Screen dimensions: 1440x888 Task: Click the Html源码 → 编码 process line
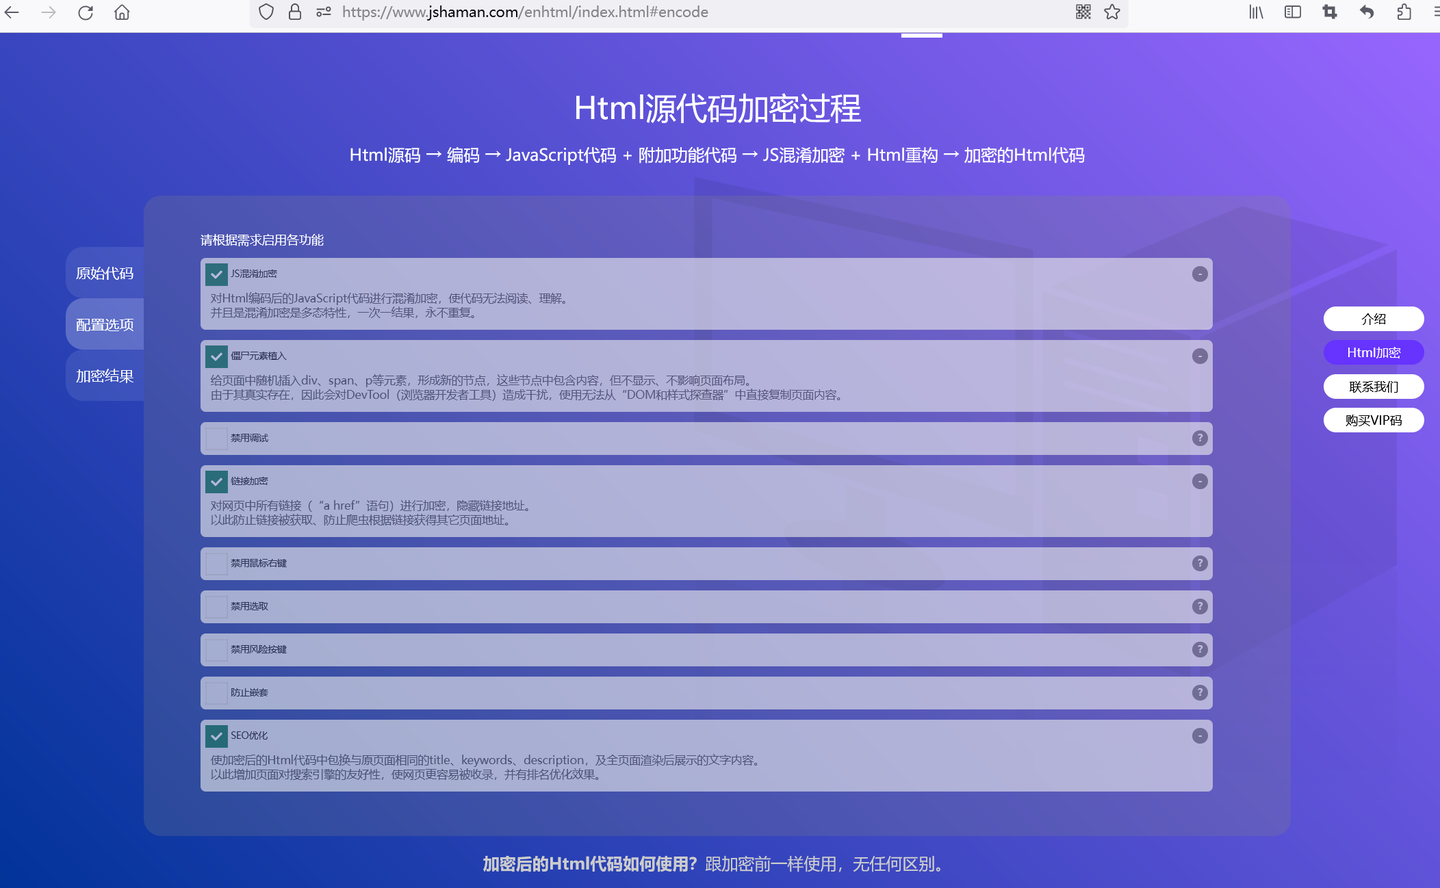tap(717, 155)
